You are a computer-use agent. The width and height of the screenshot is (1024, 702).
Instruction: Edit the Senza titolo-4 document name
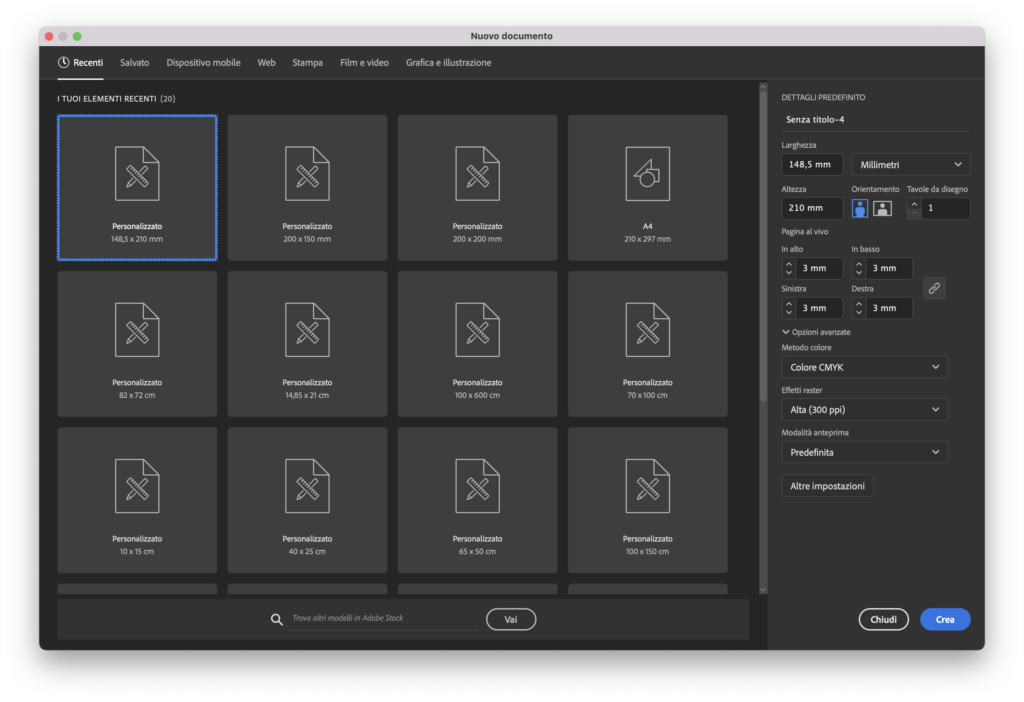[876, 120]
